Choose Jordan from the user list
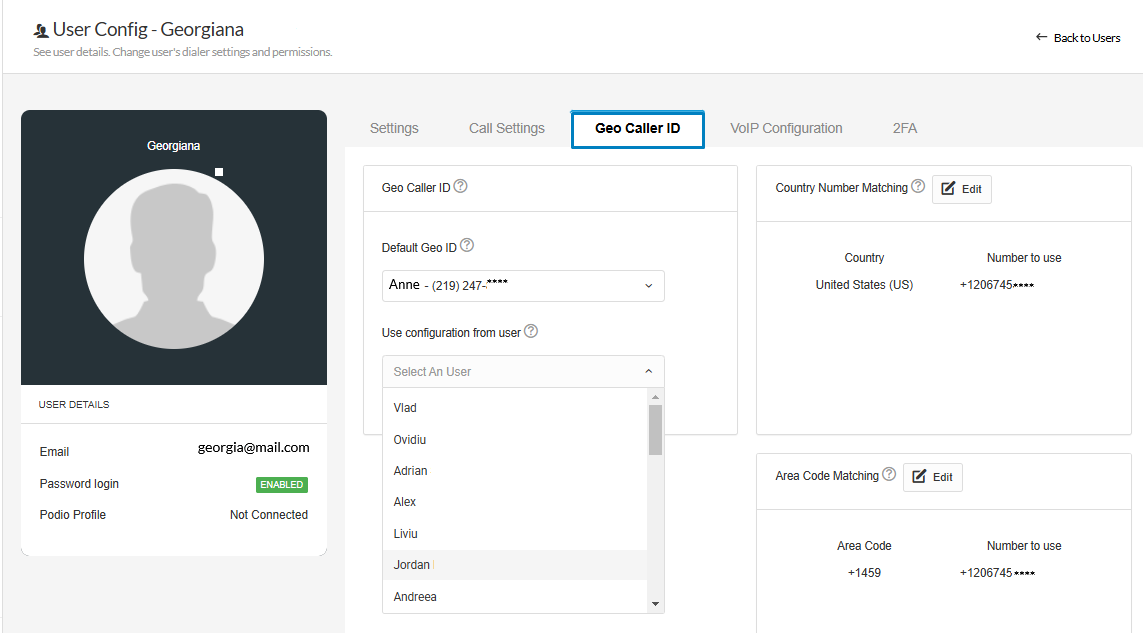Image resolution: width=1143 pixels, height=633 pixels. (412, 565)
